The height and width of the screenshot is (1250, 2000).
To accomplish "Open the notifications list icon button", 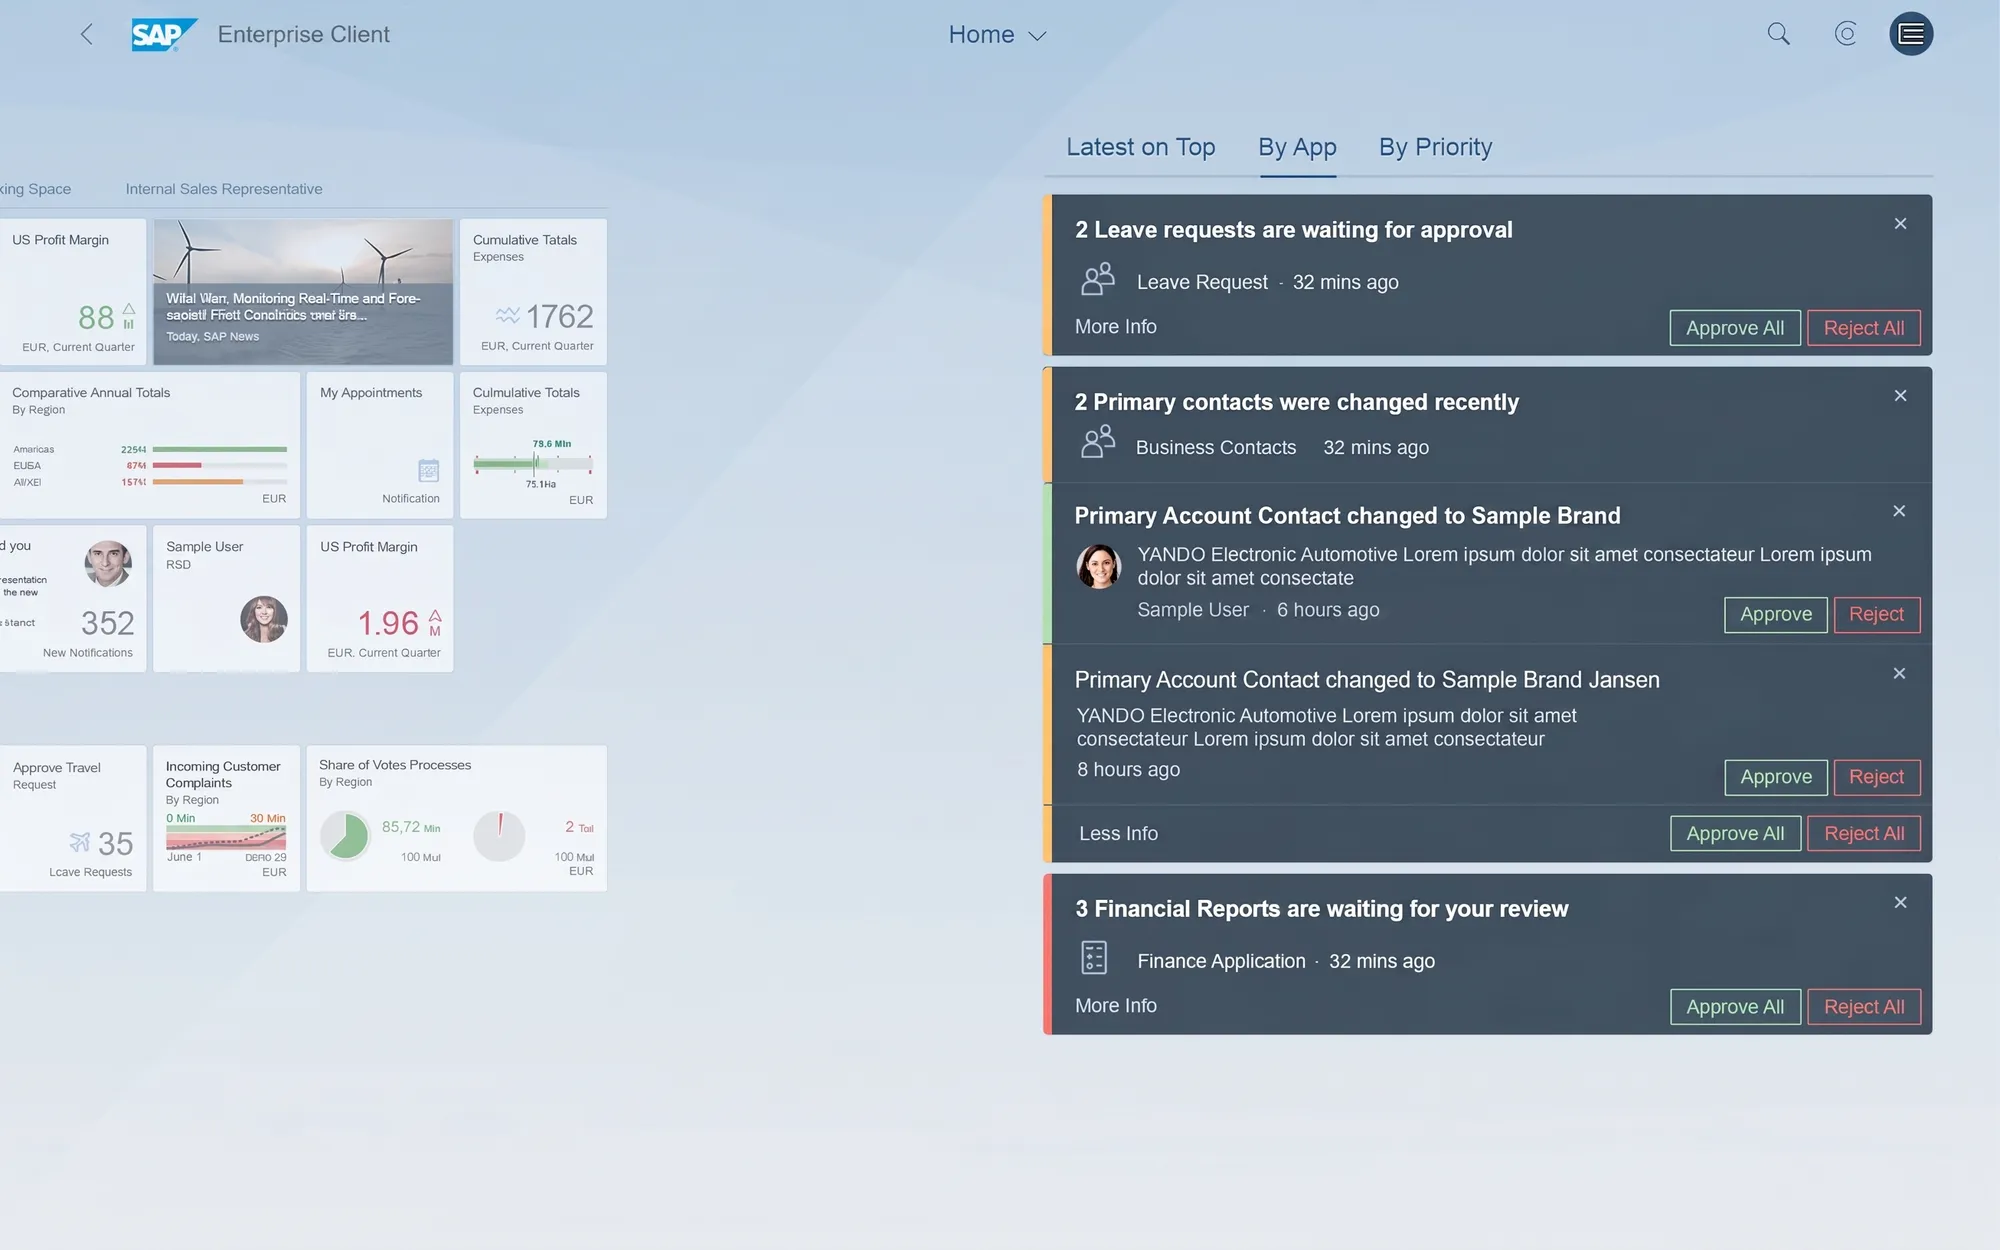I will [1911, 34].
